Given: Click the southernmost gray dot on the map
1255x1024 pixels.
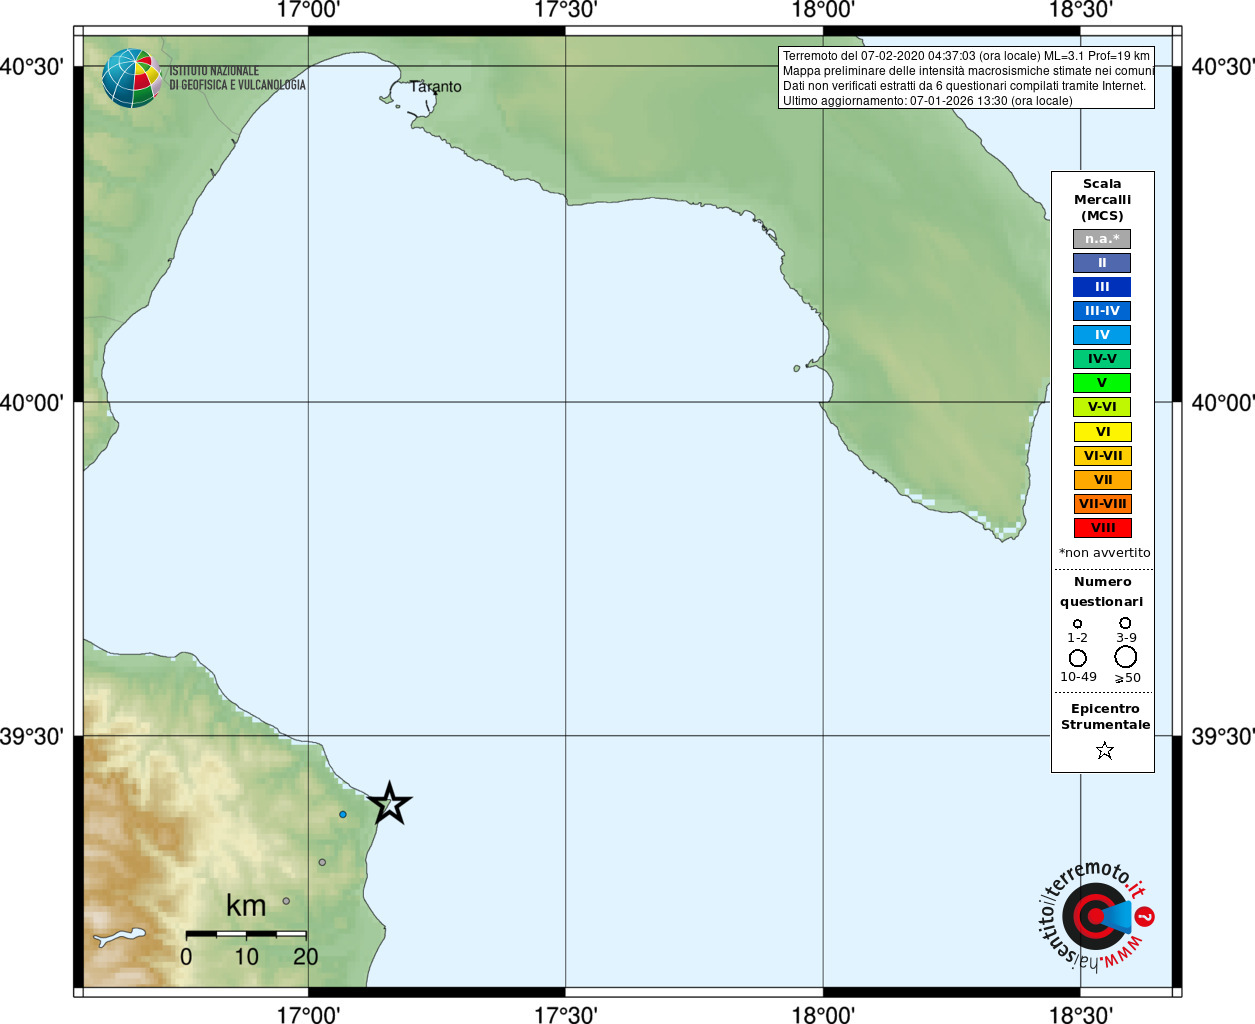Looking at the screenshot, I should point(286,901).
